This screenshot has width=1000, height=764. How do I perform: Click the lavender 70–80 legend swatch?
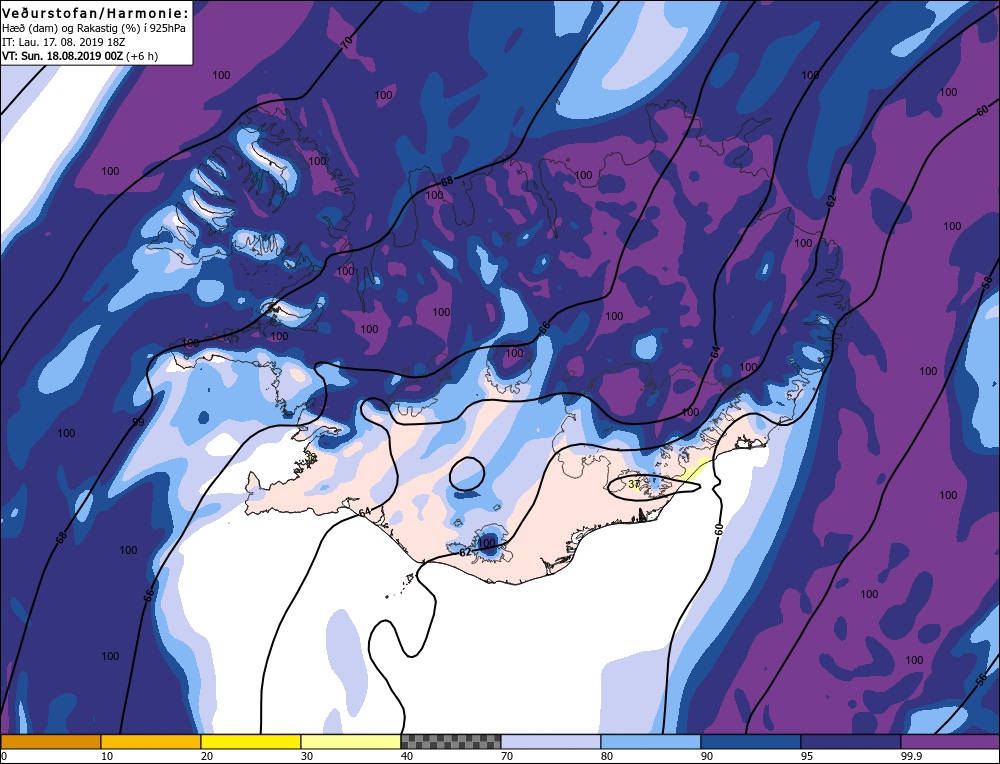click(x=551, y=741)
